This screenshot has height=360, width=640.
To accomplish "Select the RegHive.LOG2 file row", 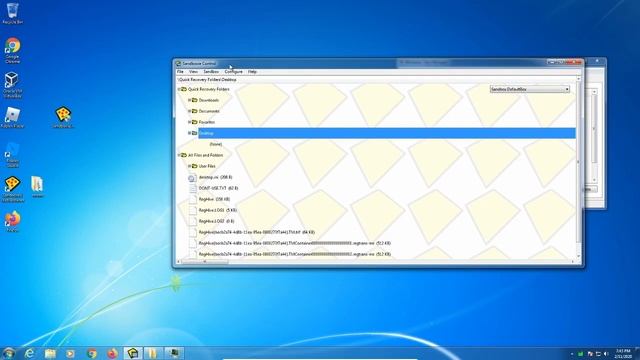I will (216, 221).
